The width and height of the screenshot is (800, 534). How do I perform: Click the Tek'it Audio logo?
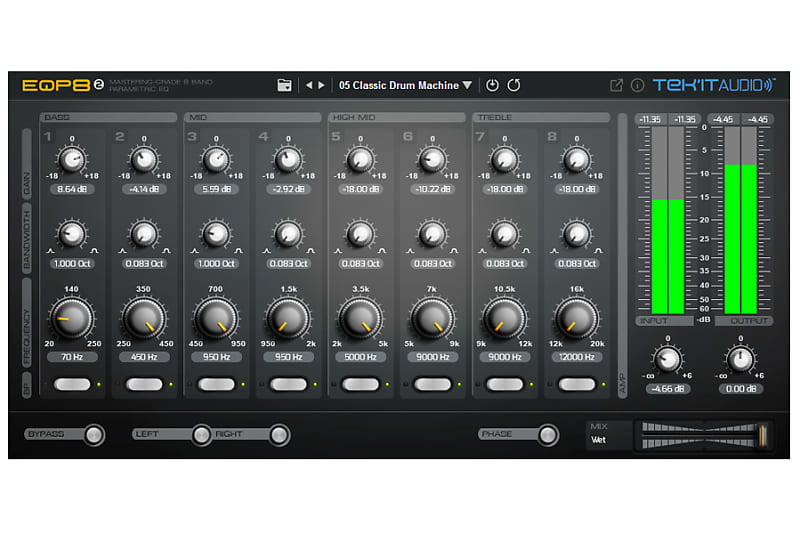point(714,85)
